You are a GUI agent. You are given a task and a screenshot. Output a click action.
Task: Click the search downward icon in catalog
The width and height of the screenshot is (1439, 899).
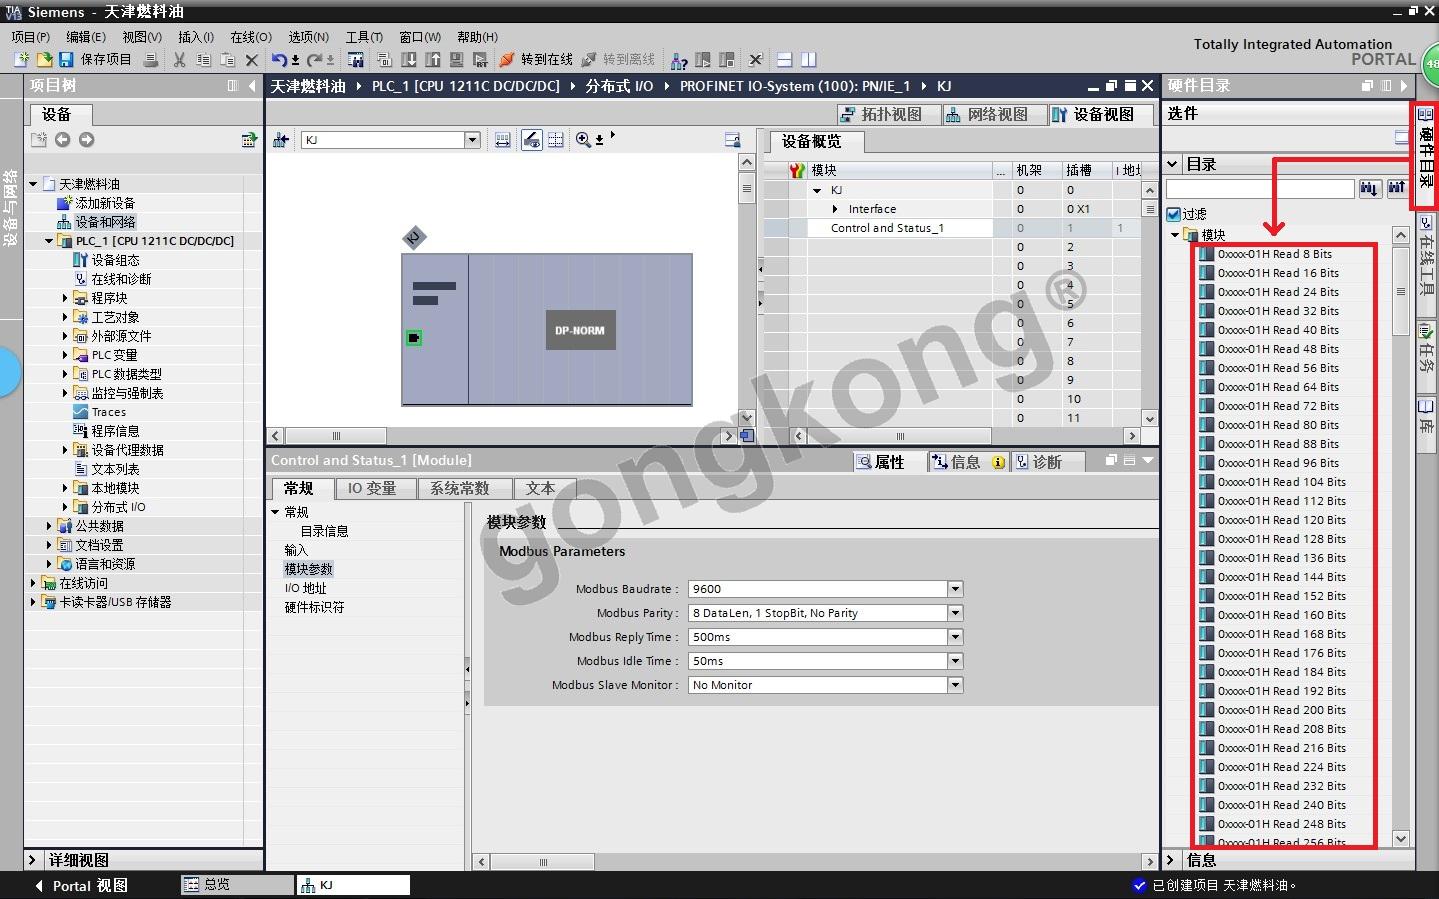tap(1369, 189)
